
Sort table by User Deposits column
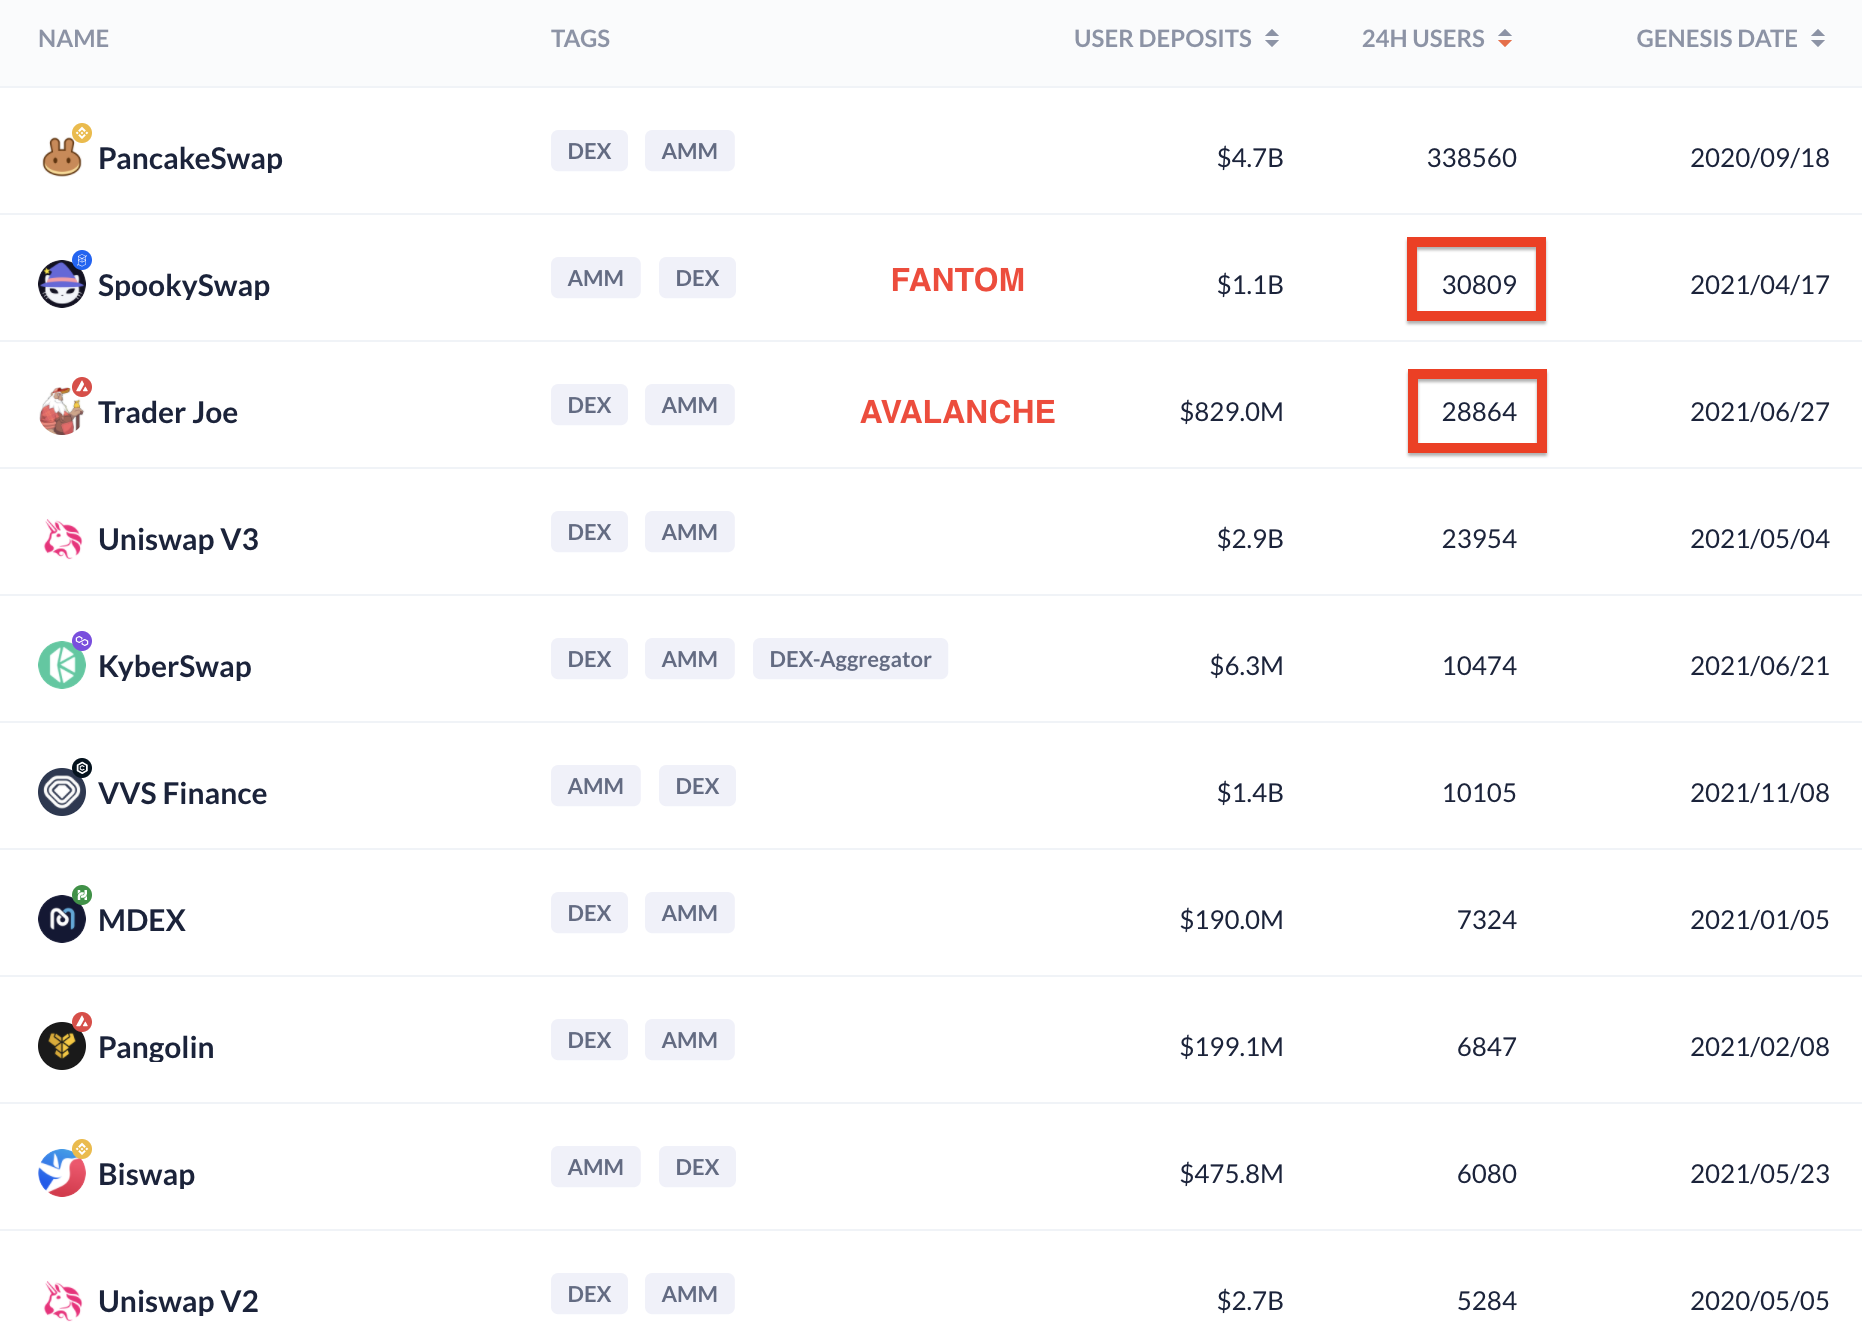pyautogui.click(x=1176, y=39)
